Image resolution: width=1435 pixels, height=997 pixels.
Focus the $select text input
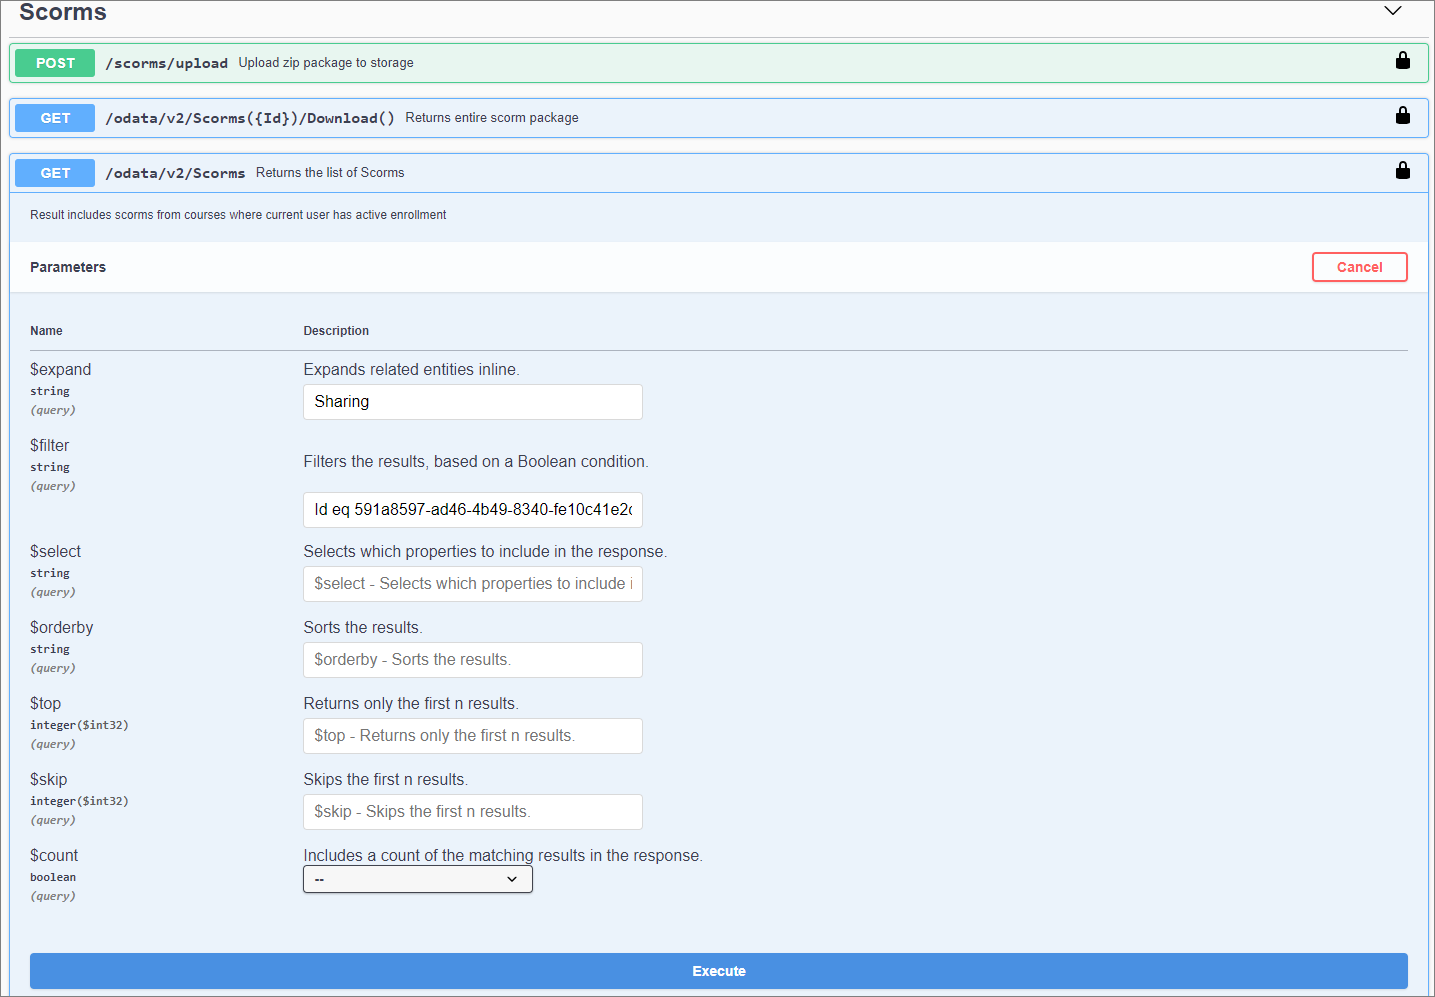(x=472, y=584)
